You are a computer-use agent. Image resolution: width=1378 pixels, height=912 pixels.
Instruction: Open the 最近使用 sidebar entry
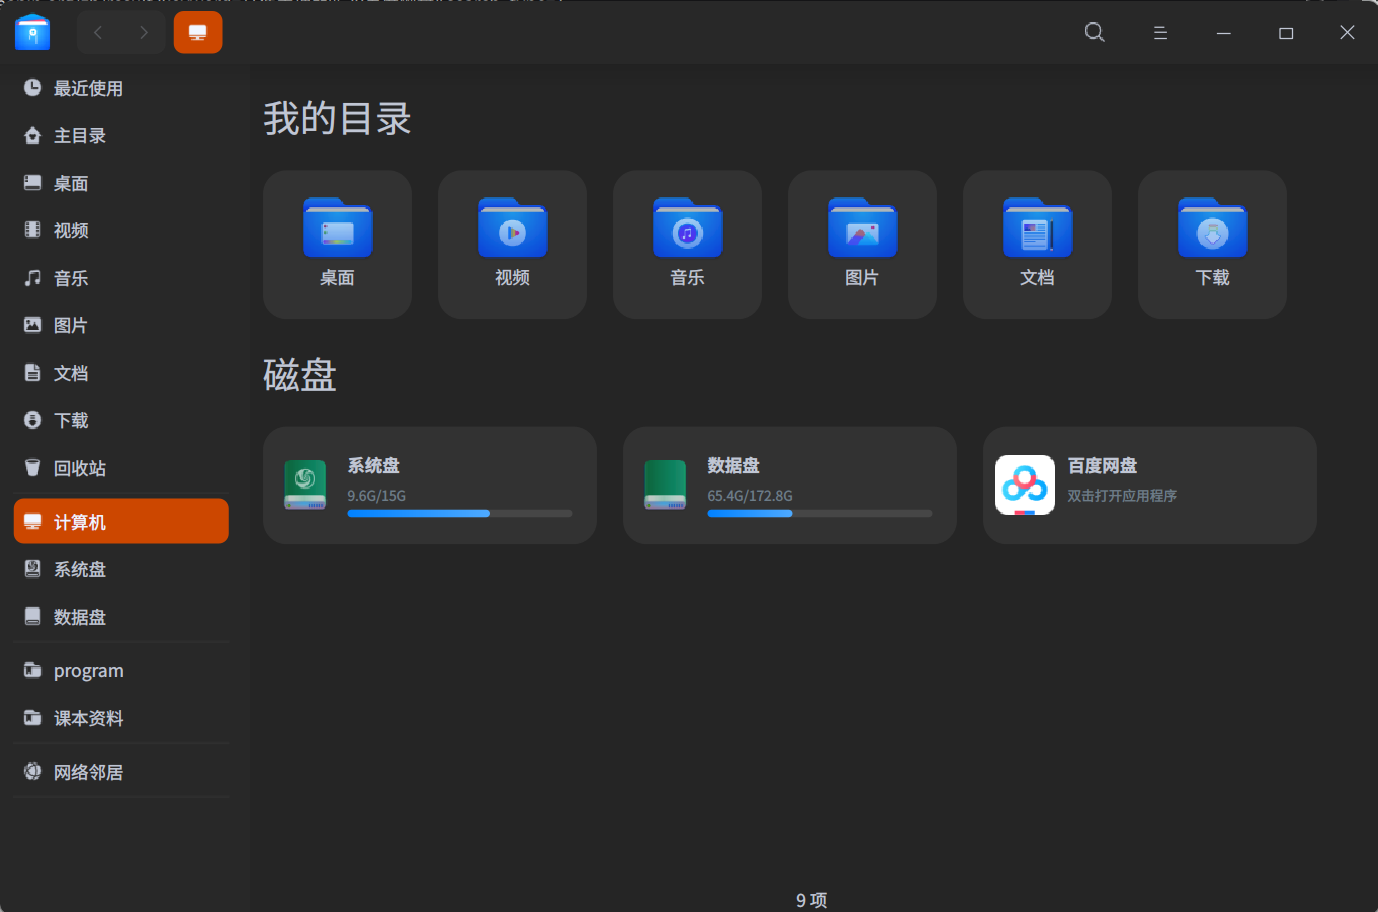(x=88, y=88)
